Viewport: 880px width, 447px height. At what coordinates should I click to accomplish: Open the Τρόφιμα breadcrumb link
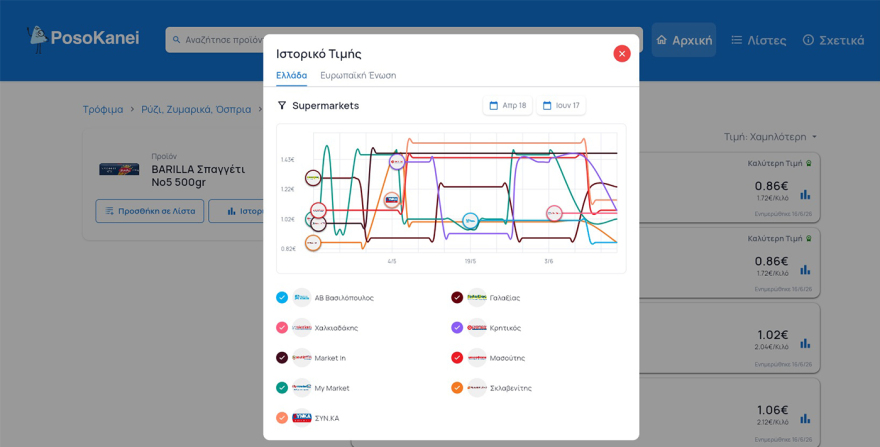click(x=103, y=110)
